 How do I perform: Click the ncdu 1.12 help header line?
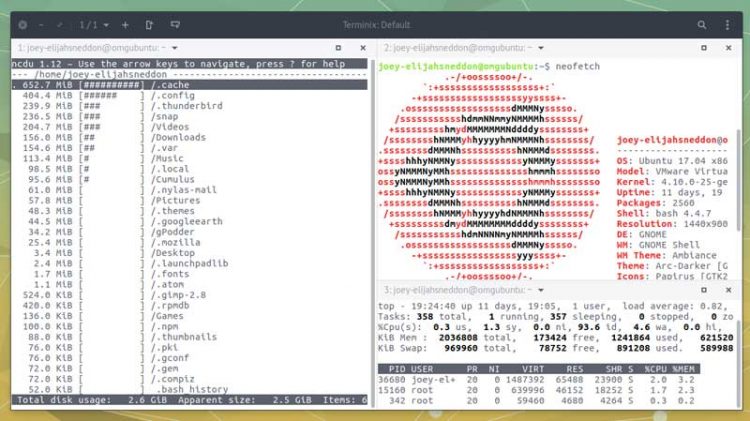190,64
